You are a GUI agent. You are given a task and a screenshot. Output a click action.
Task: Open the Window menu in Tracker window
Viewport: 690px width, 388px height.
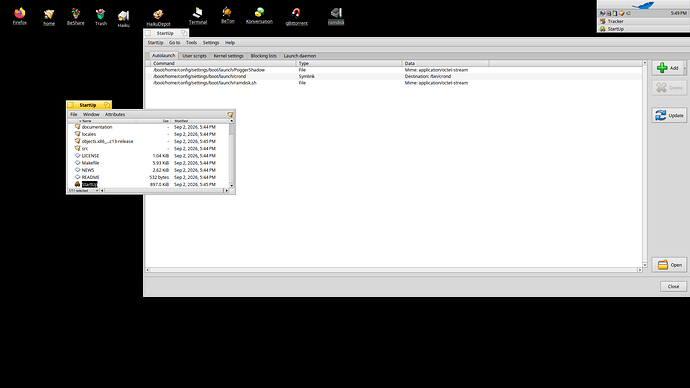(x=91, y=114)
